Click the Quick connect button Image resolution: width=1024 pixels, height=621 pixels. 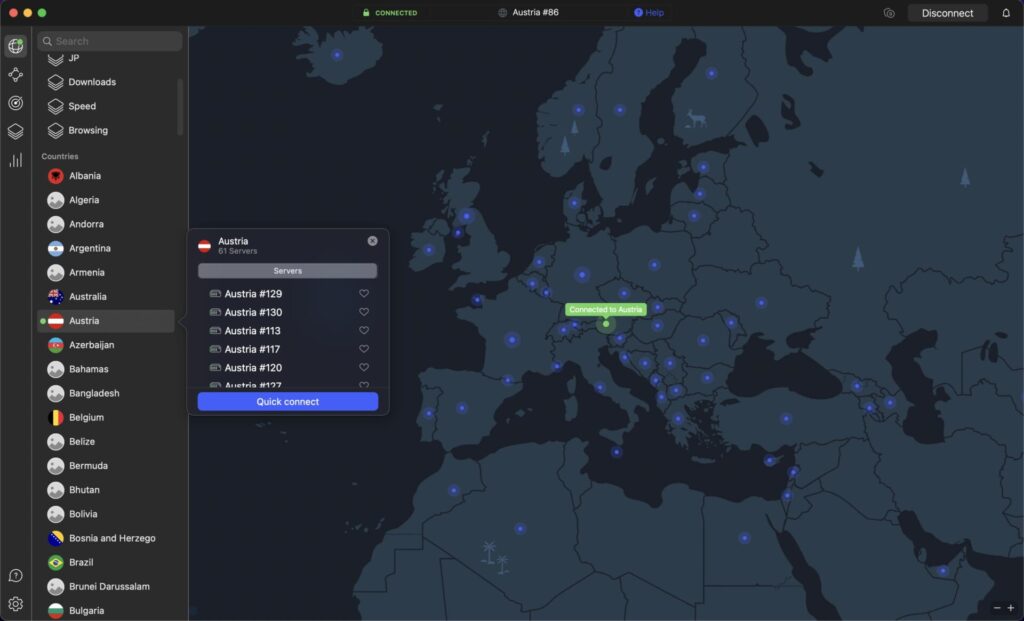[287, 402]
